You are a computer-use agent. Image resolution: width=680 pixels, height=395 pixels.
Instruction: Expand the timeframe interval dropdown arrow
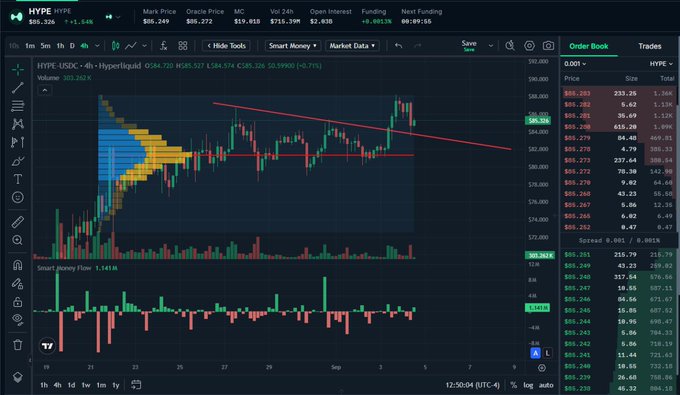coord(97,46)
